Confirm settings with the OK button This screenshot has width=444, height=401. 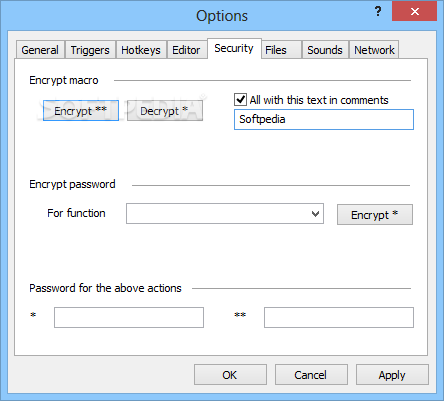click(230, 375)
